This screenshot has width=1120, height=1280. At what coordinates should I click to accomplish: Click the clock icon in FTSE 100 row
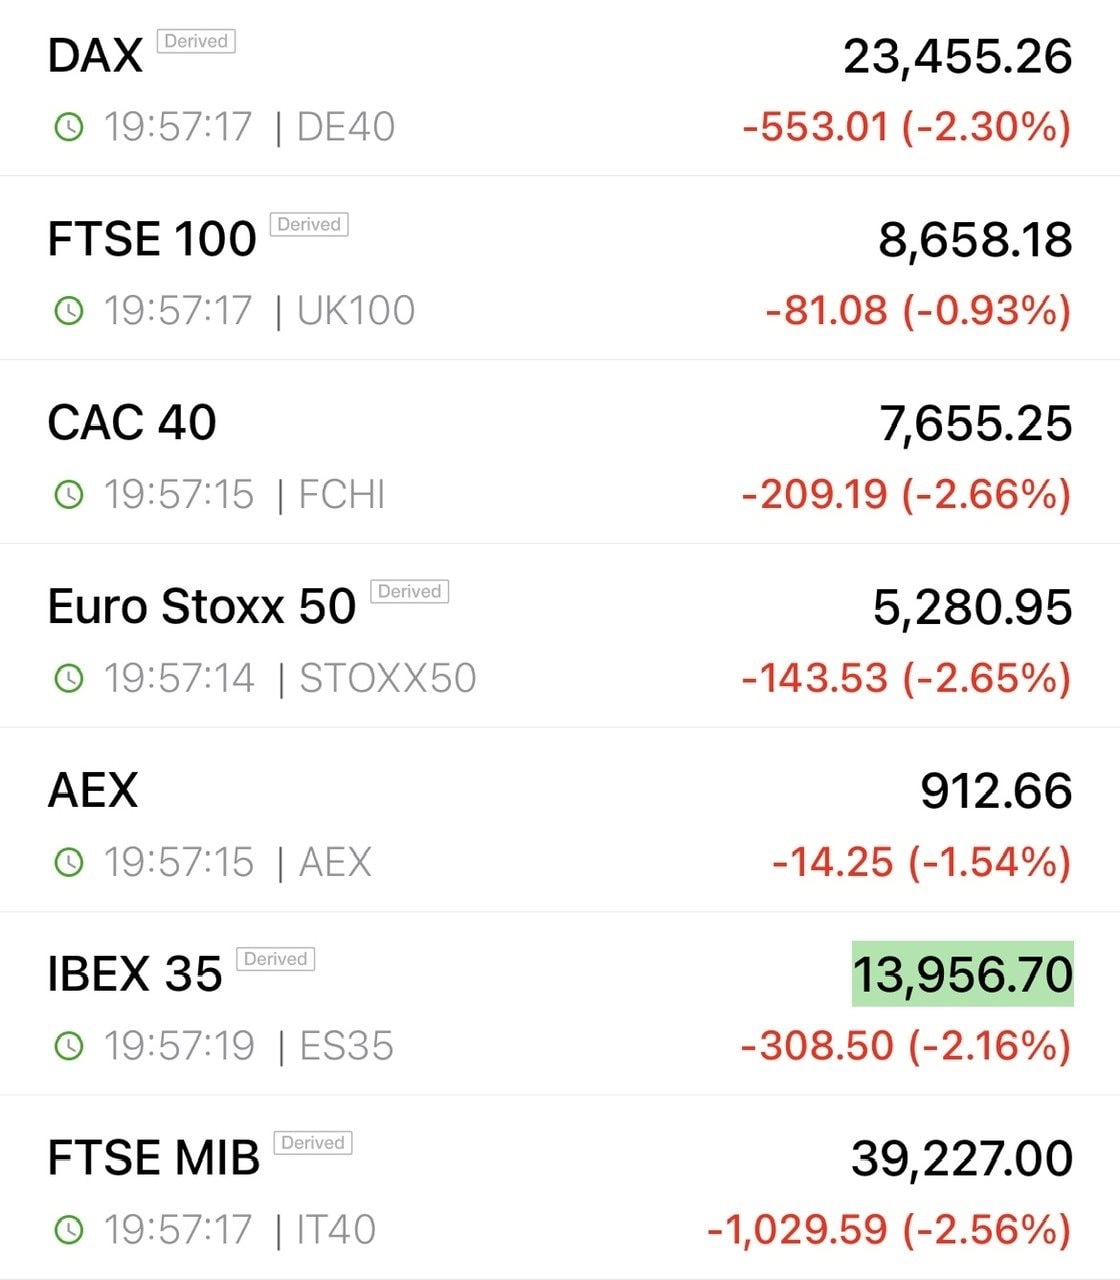68,311
